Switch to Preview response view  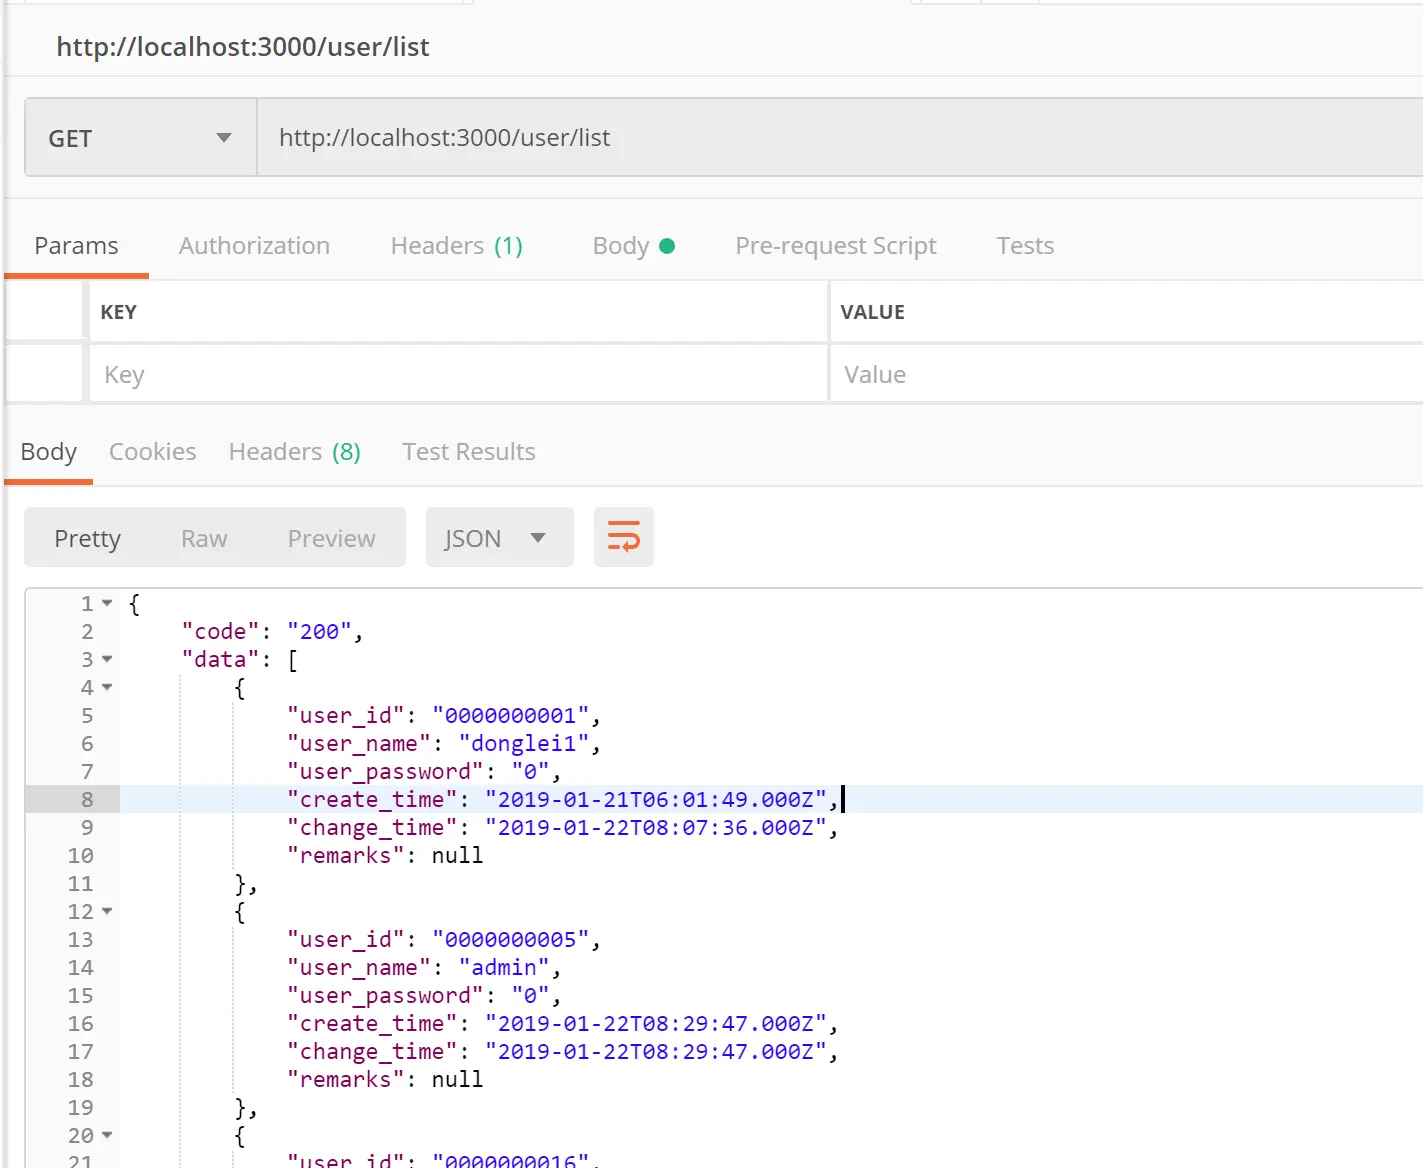(x=331, y=538)
